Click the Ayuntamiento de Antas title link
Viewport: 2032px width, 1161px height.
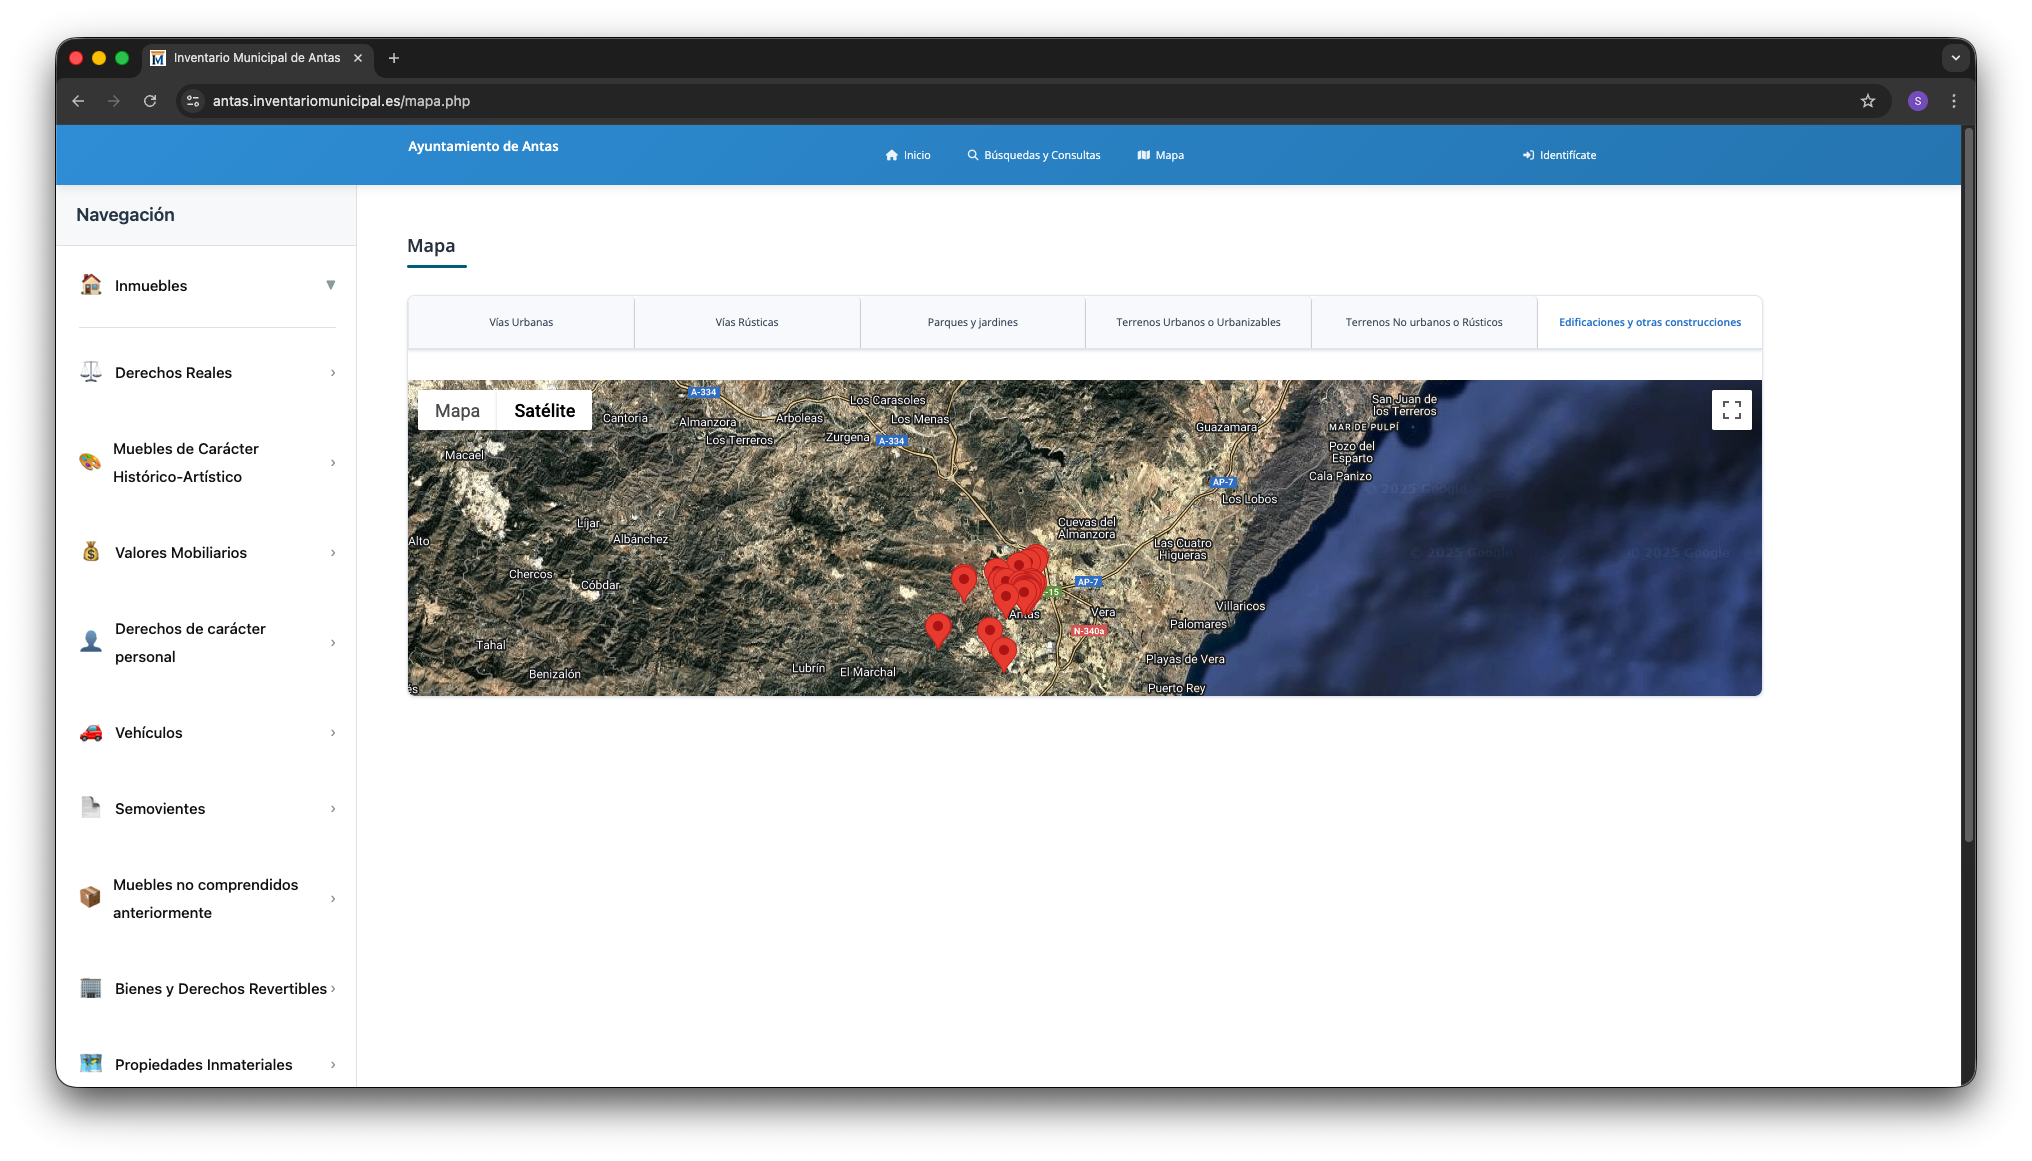click(483, 146)
